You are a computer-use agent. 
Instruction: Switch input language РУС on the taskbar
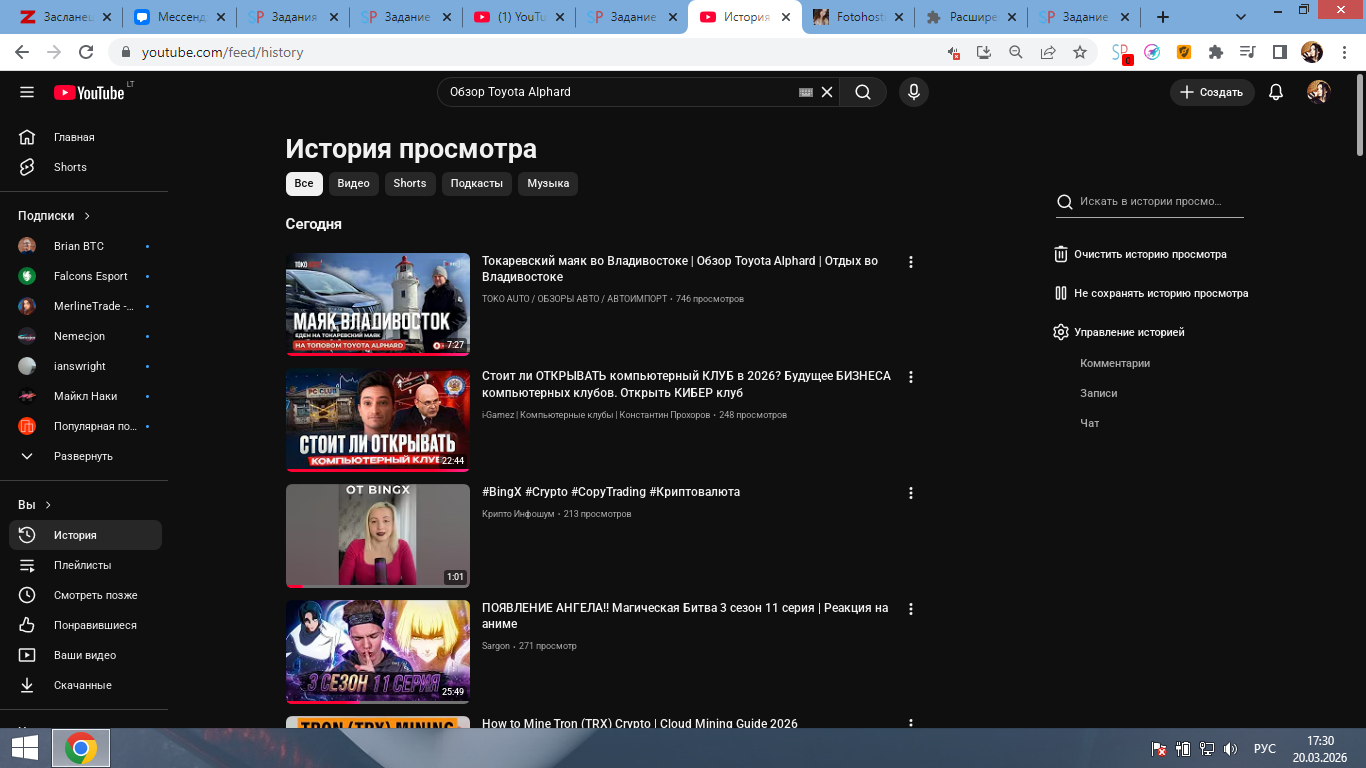click(x=1265, y=748)
